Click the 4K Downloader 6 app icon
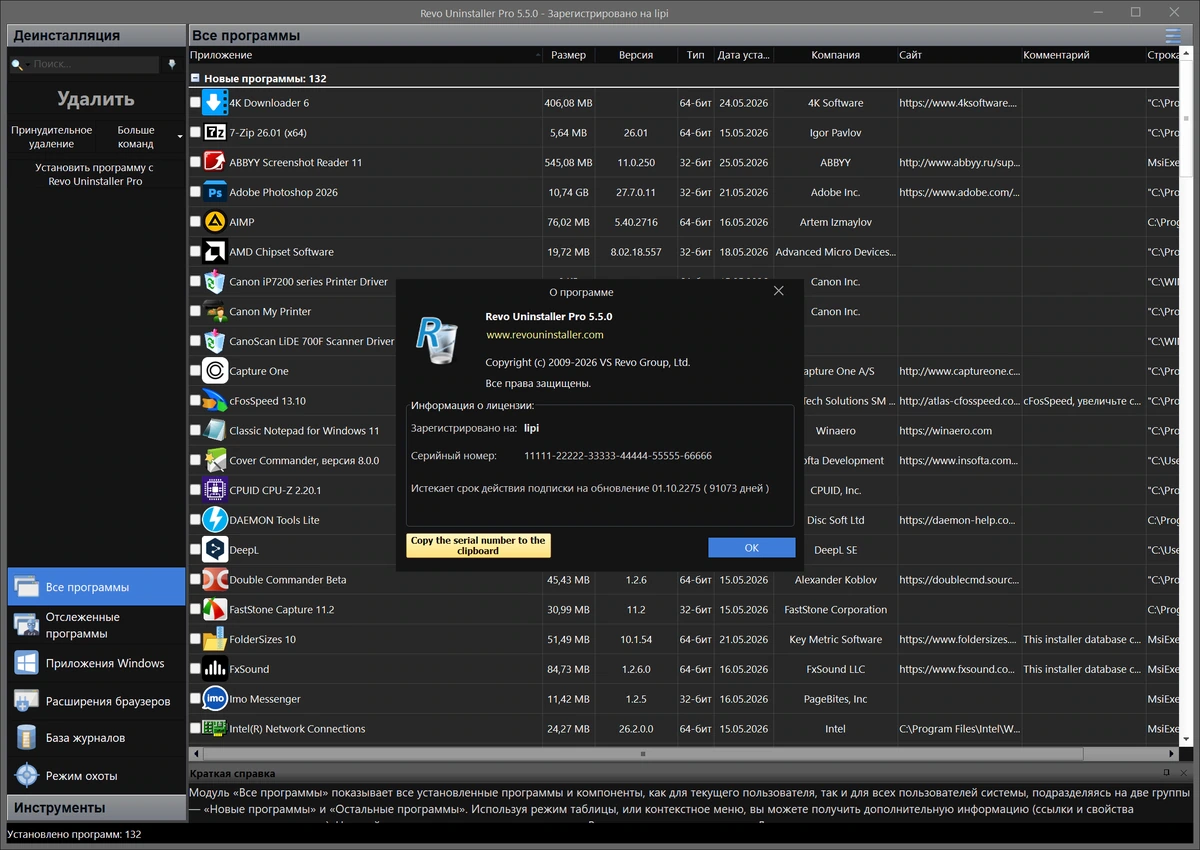The width and height of the screenshot is (1200, 850). (215, 103)
